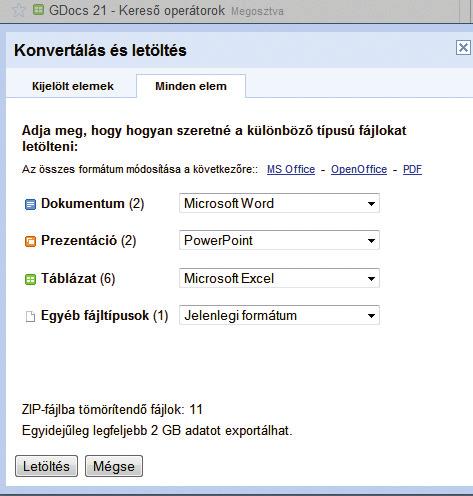
Task: Click the Prezentáció (2) label
Action: tap(88, 240)
